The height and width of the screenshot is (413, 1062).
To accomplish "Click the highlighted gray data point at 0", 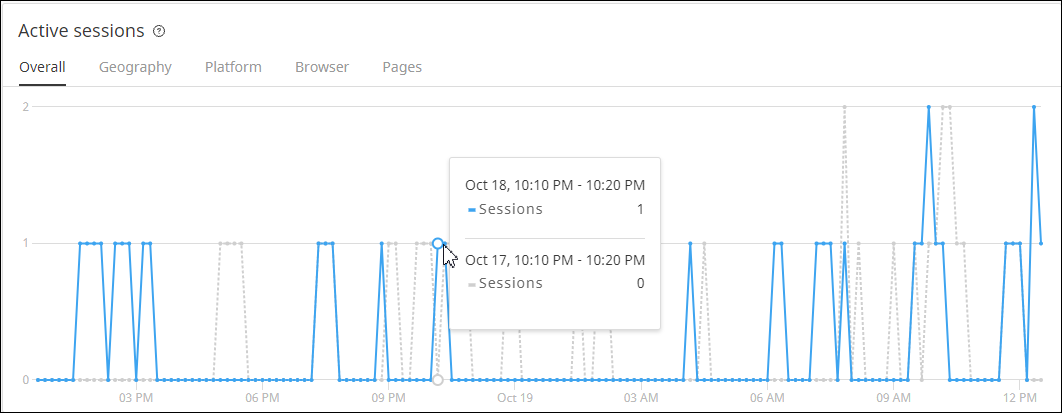I will point(437,380).
